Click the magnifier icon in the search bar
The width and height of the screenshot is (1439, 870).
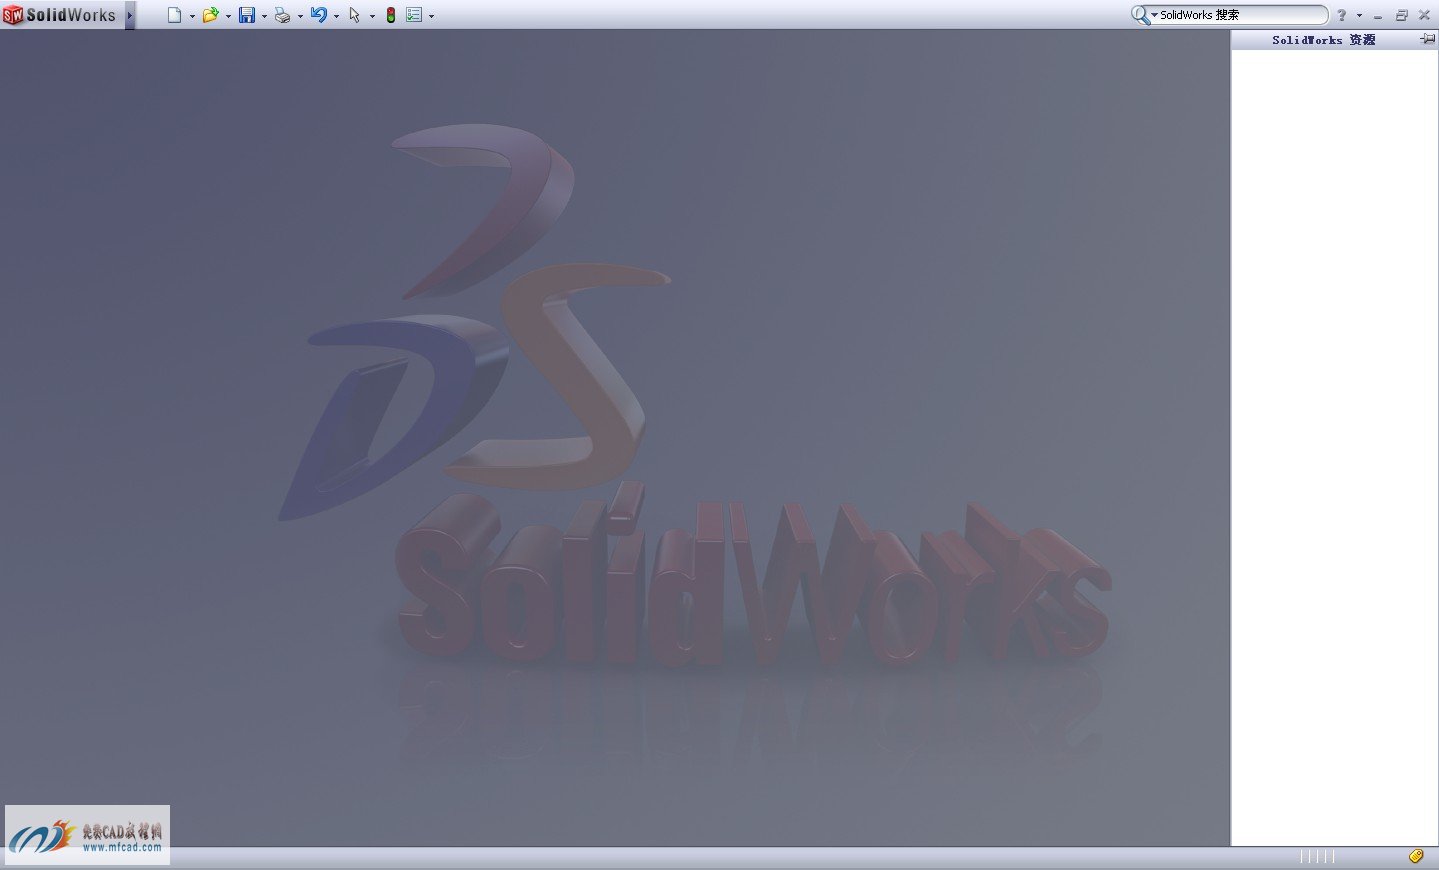[1139, 14]
